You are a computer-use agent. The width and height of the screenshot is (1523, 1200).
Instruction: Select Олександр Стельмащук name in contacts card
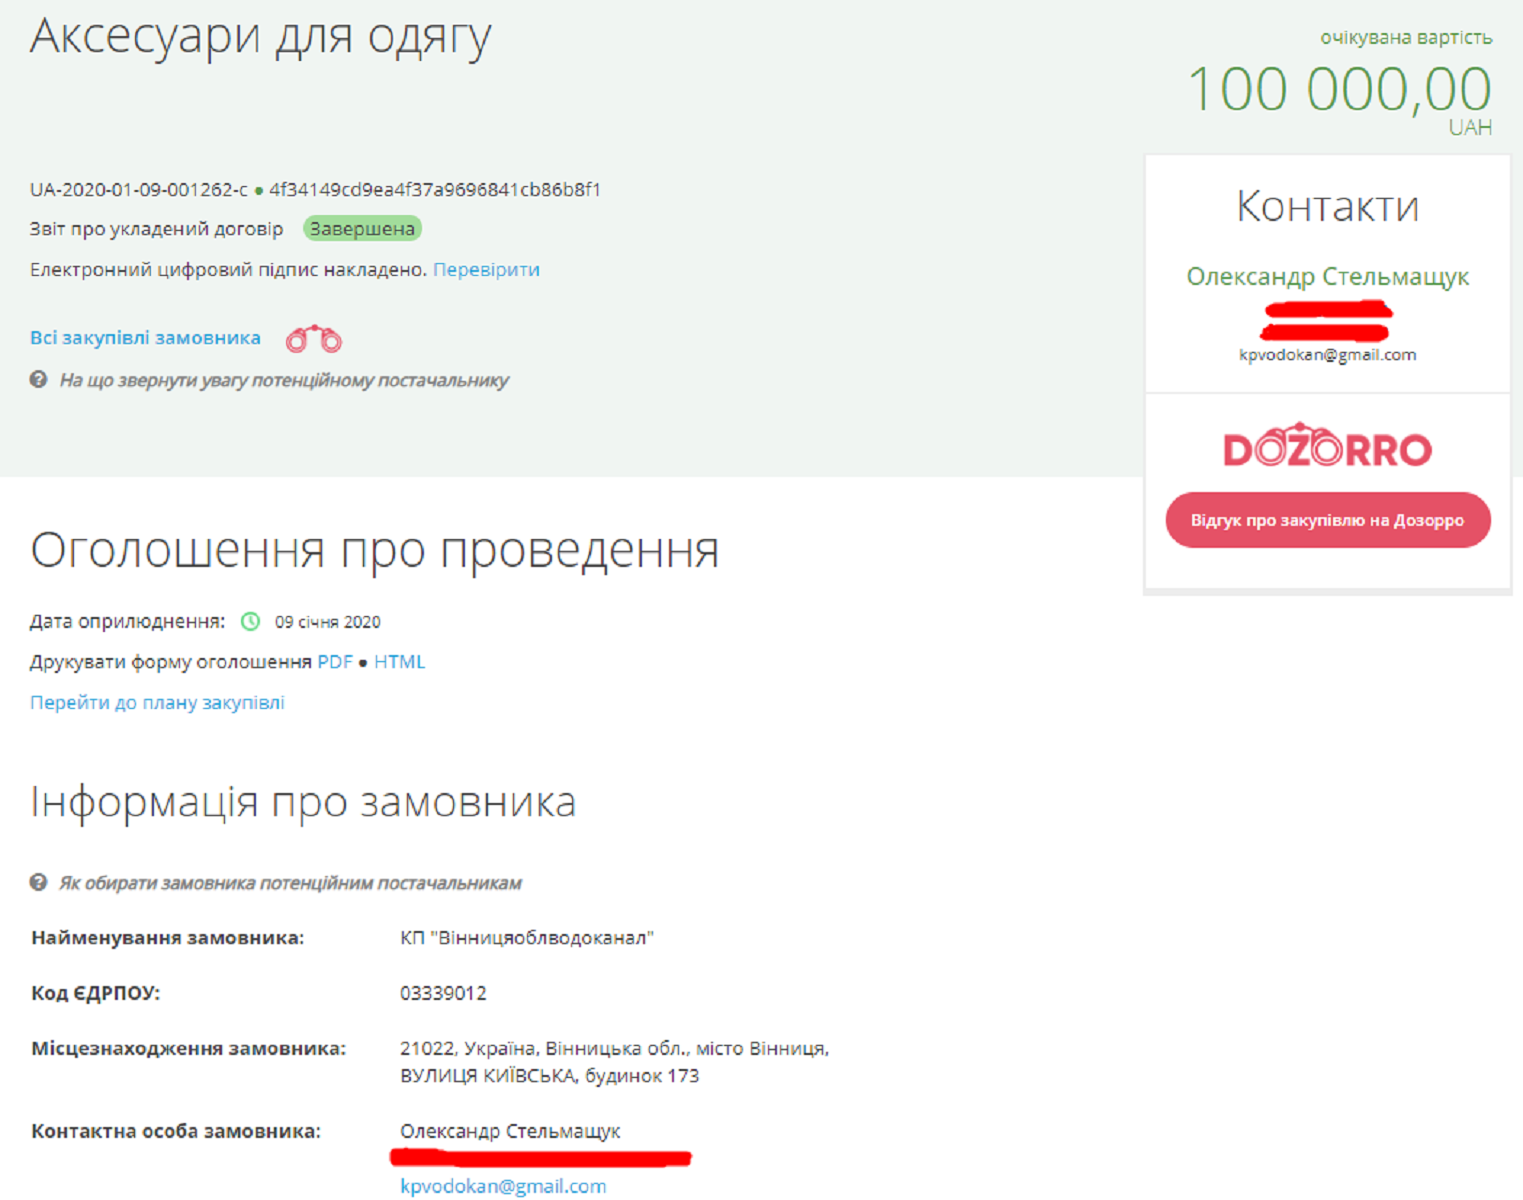point(1327,277)
